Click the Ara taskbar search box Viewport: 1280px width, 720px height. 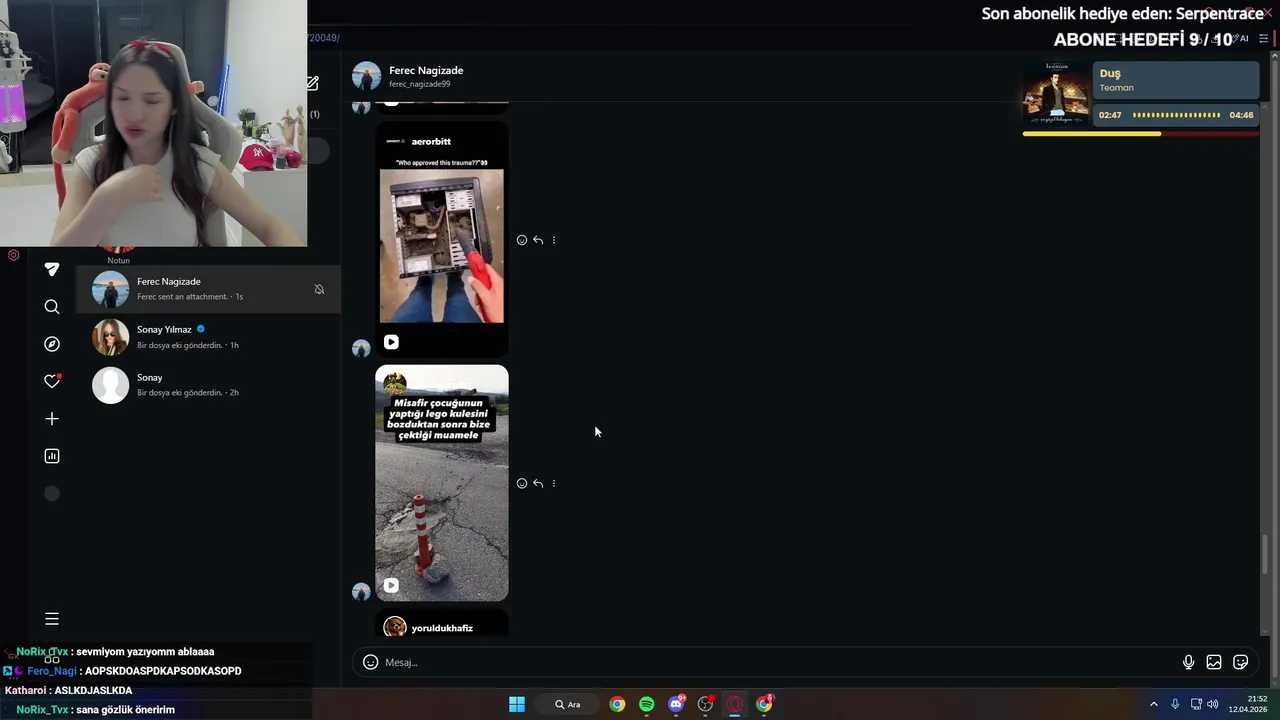click(x=568, y=704)
